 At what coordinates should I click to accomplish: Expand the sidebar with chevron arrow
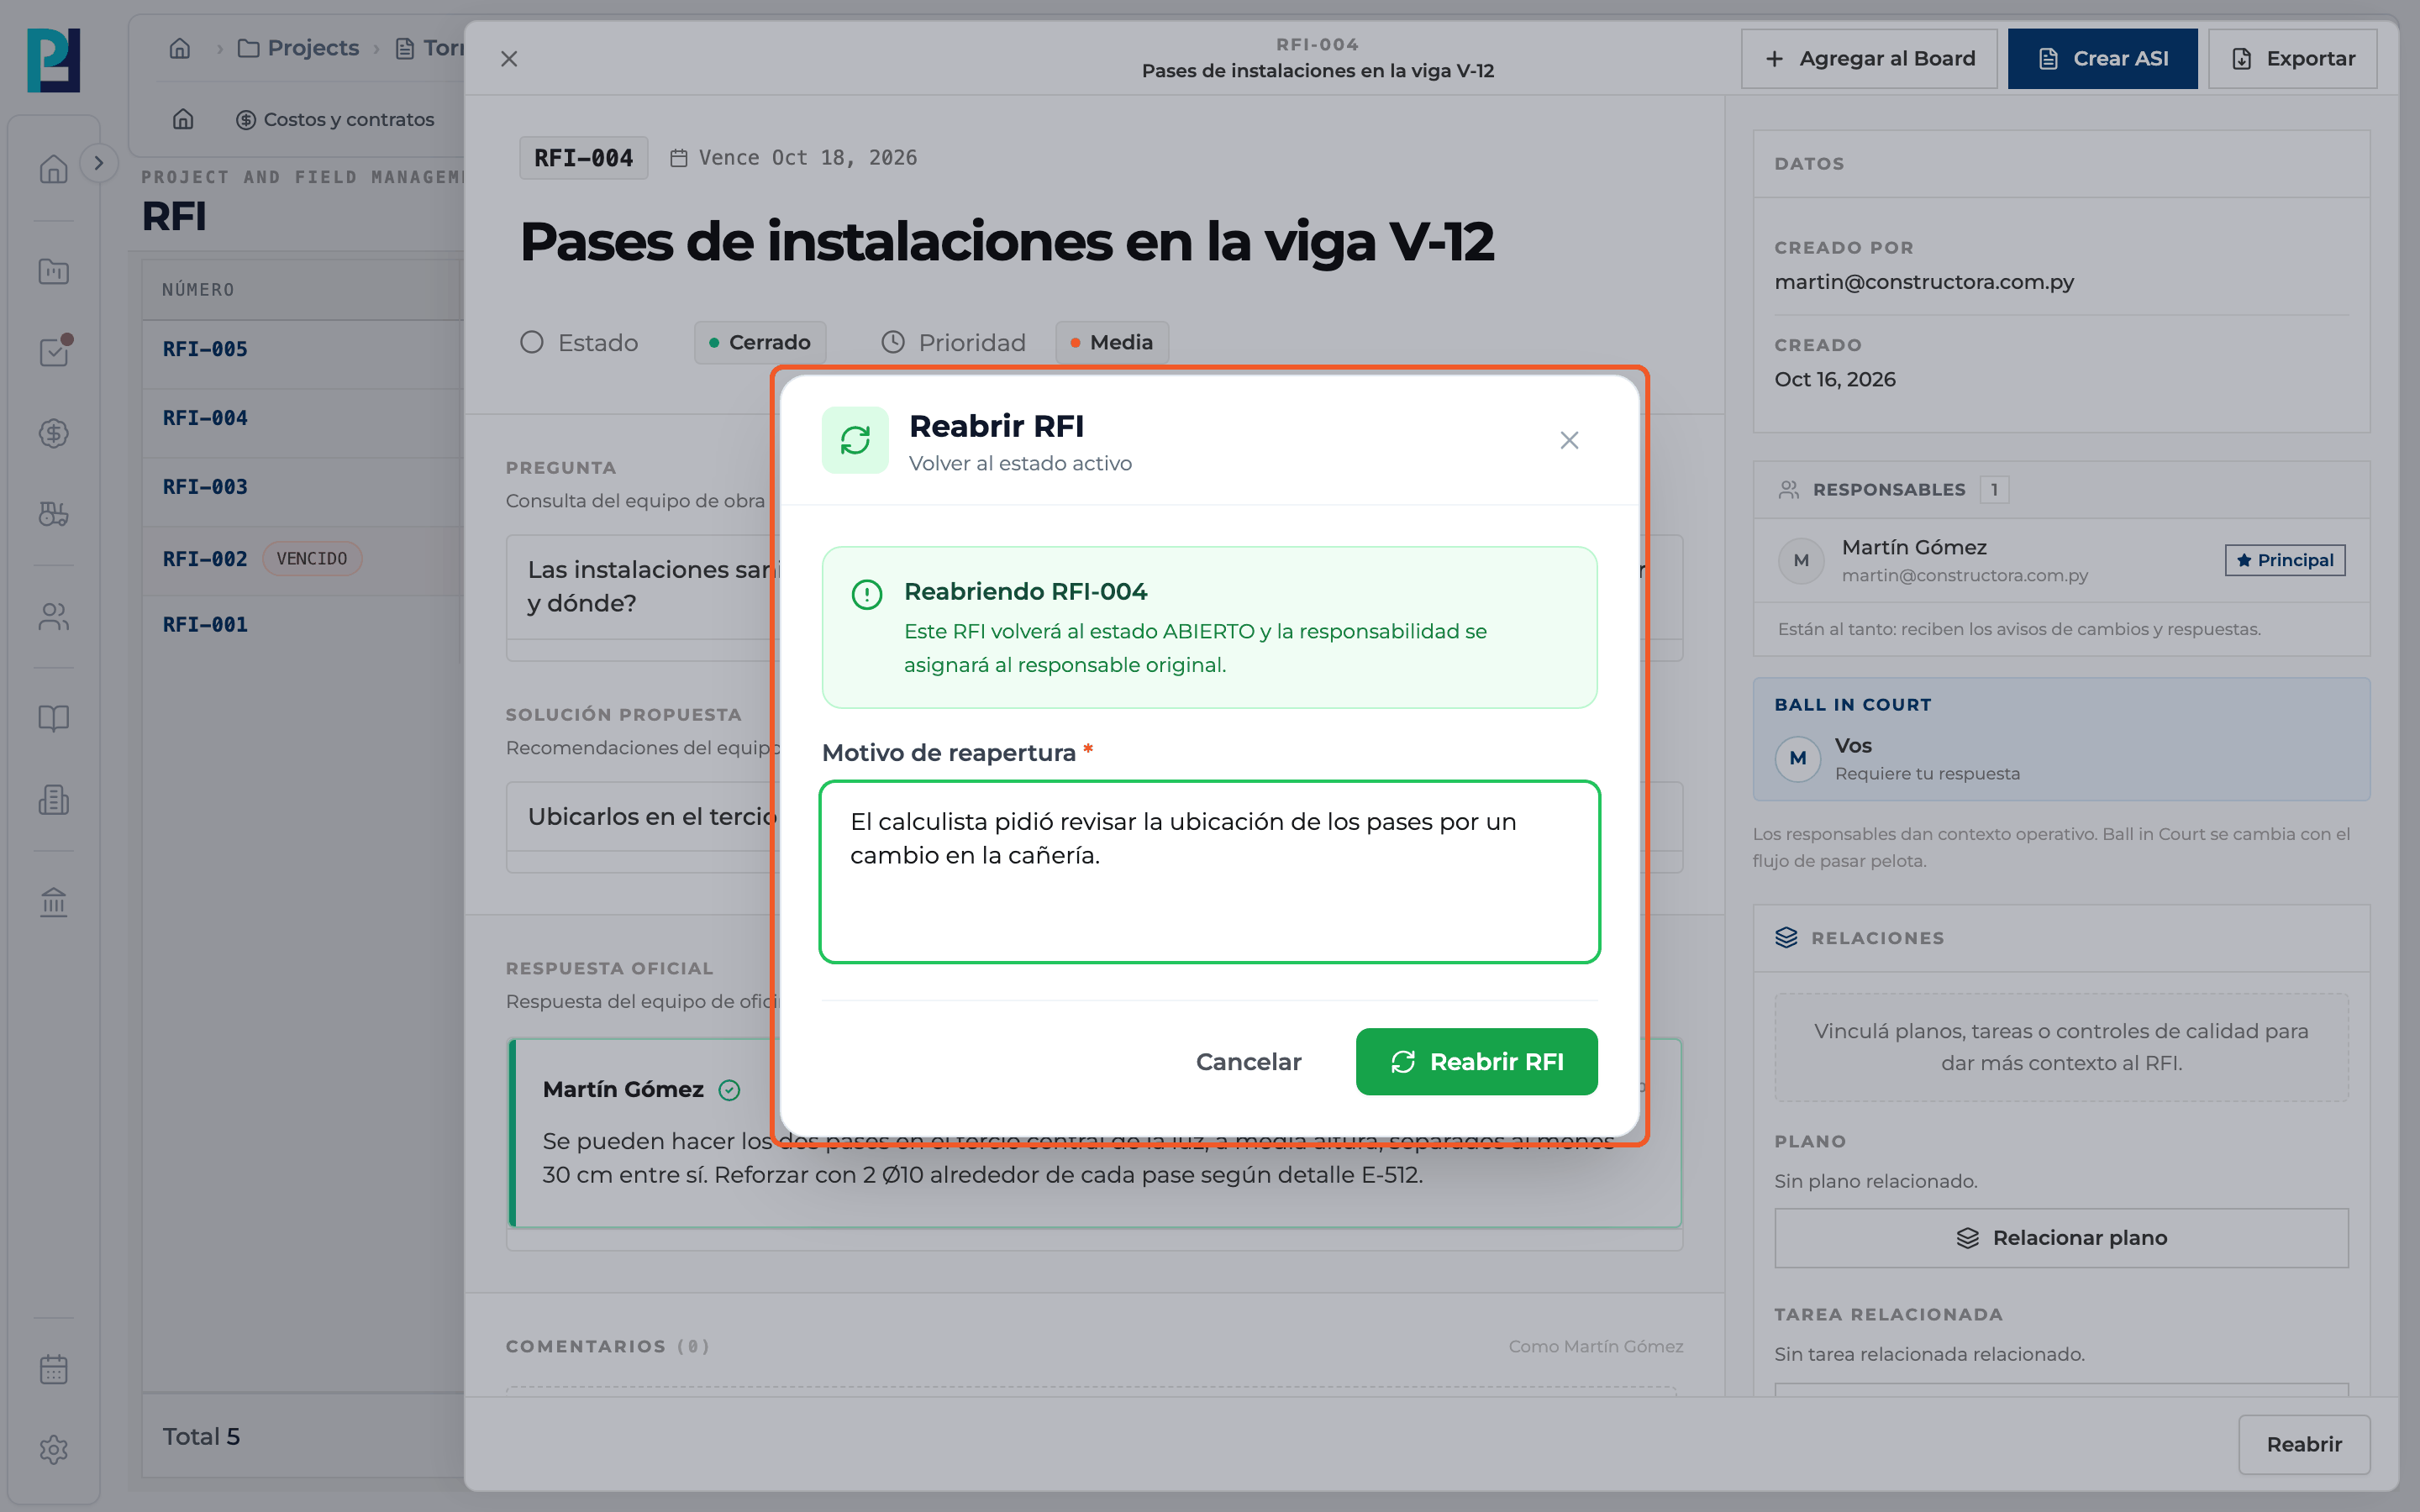coord(98,163)
